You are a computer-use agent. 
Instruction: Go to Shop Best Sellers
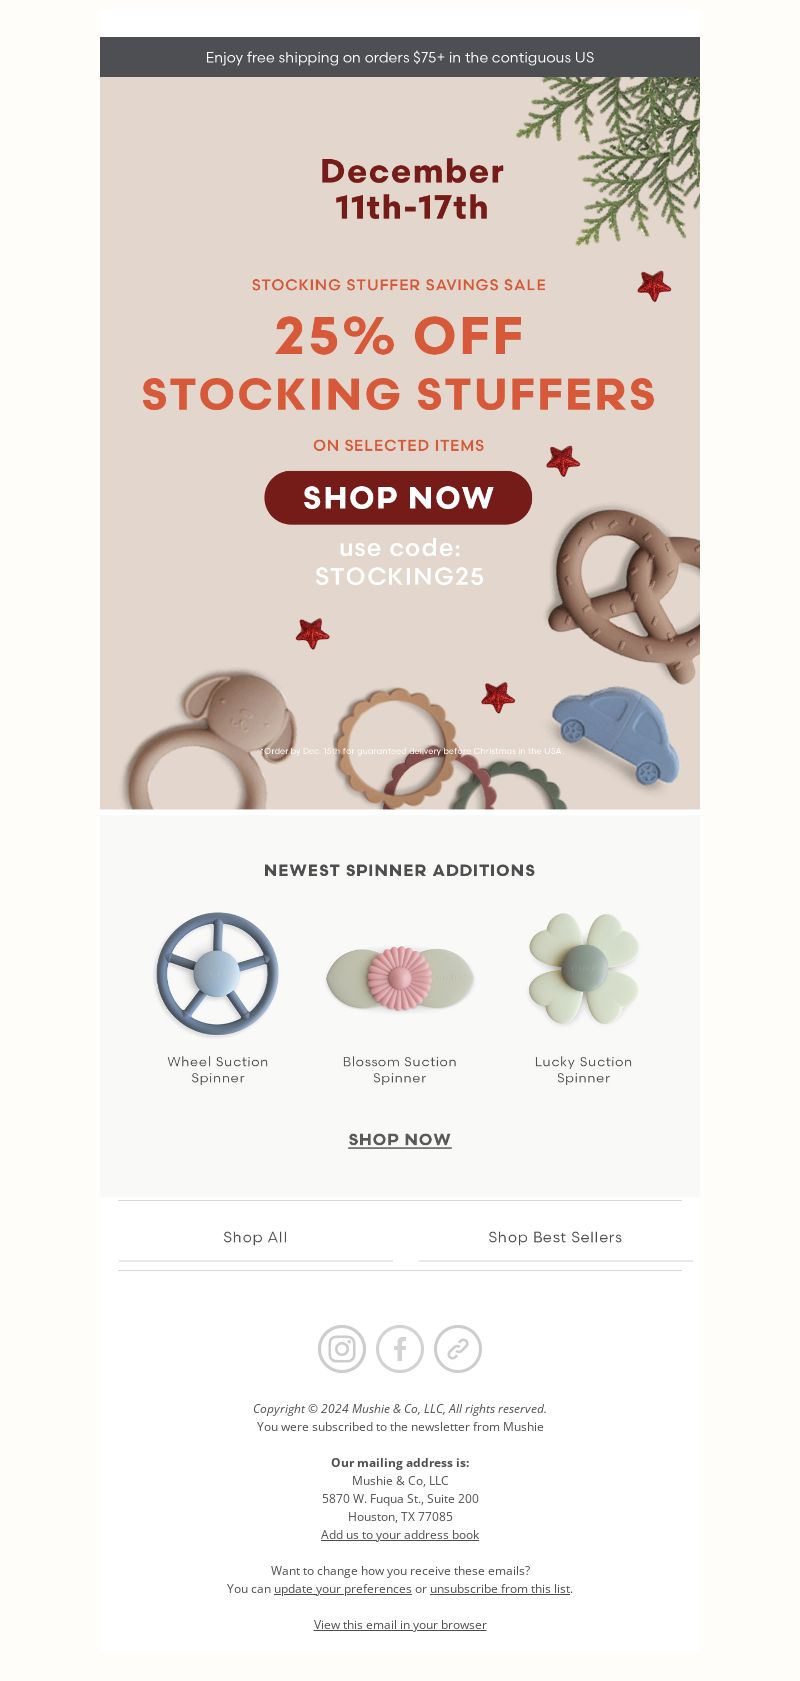(x=555, y=1237)
